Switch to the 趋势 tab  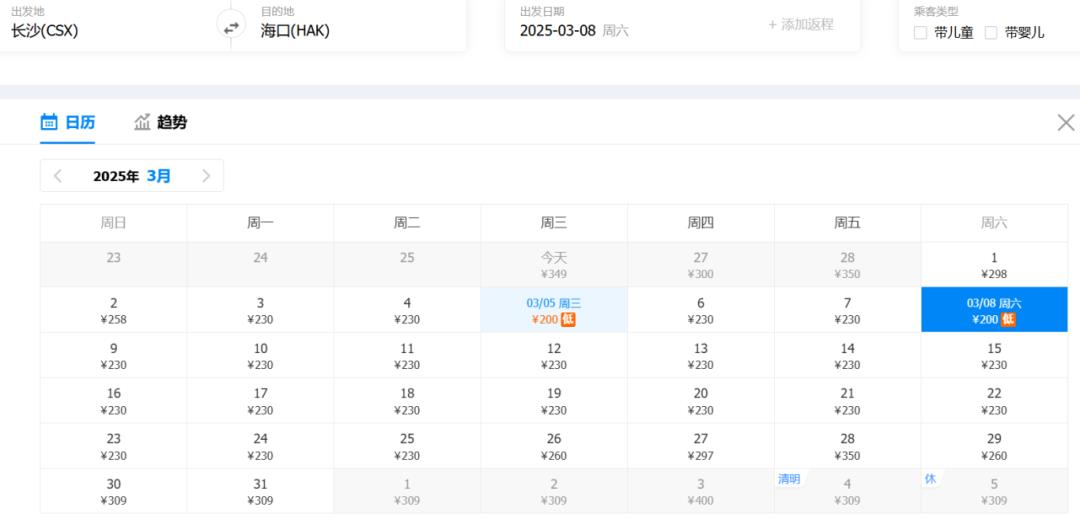[x=161, y=122]
